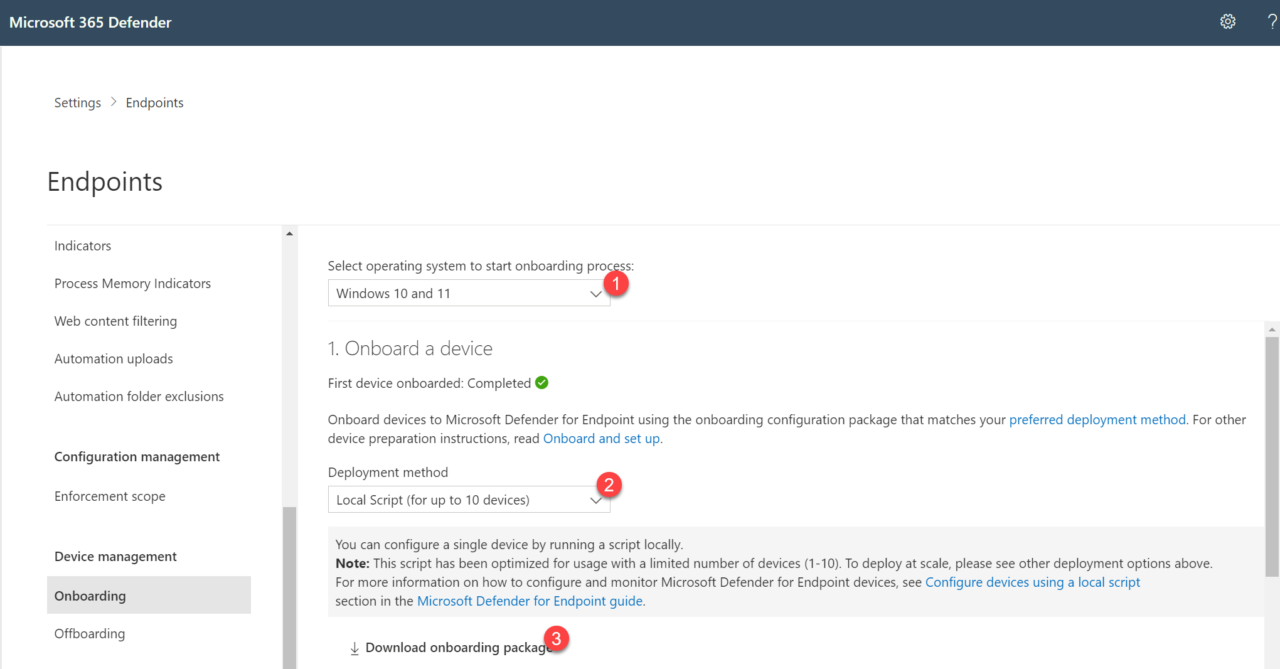Click the green Completed checkmark icon
The height and width of the screenshot is (669, 1280).
point(542,383)
